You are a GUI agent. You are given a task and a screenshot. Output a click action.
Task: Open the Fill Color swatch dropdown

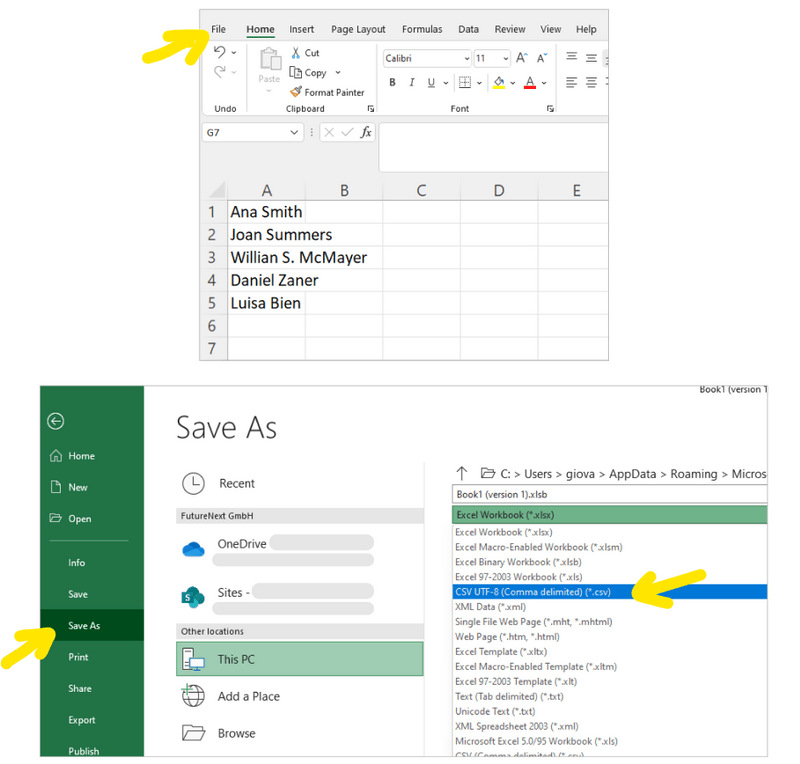(x=512, y=82)
